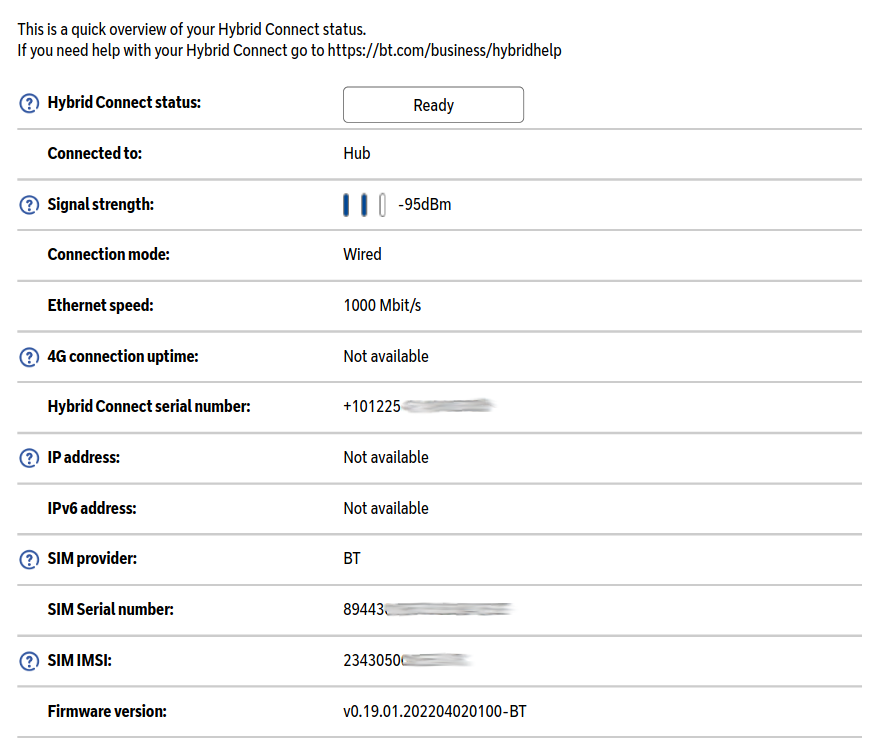Click the Ready status button

(x=433, y=105)
